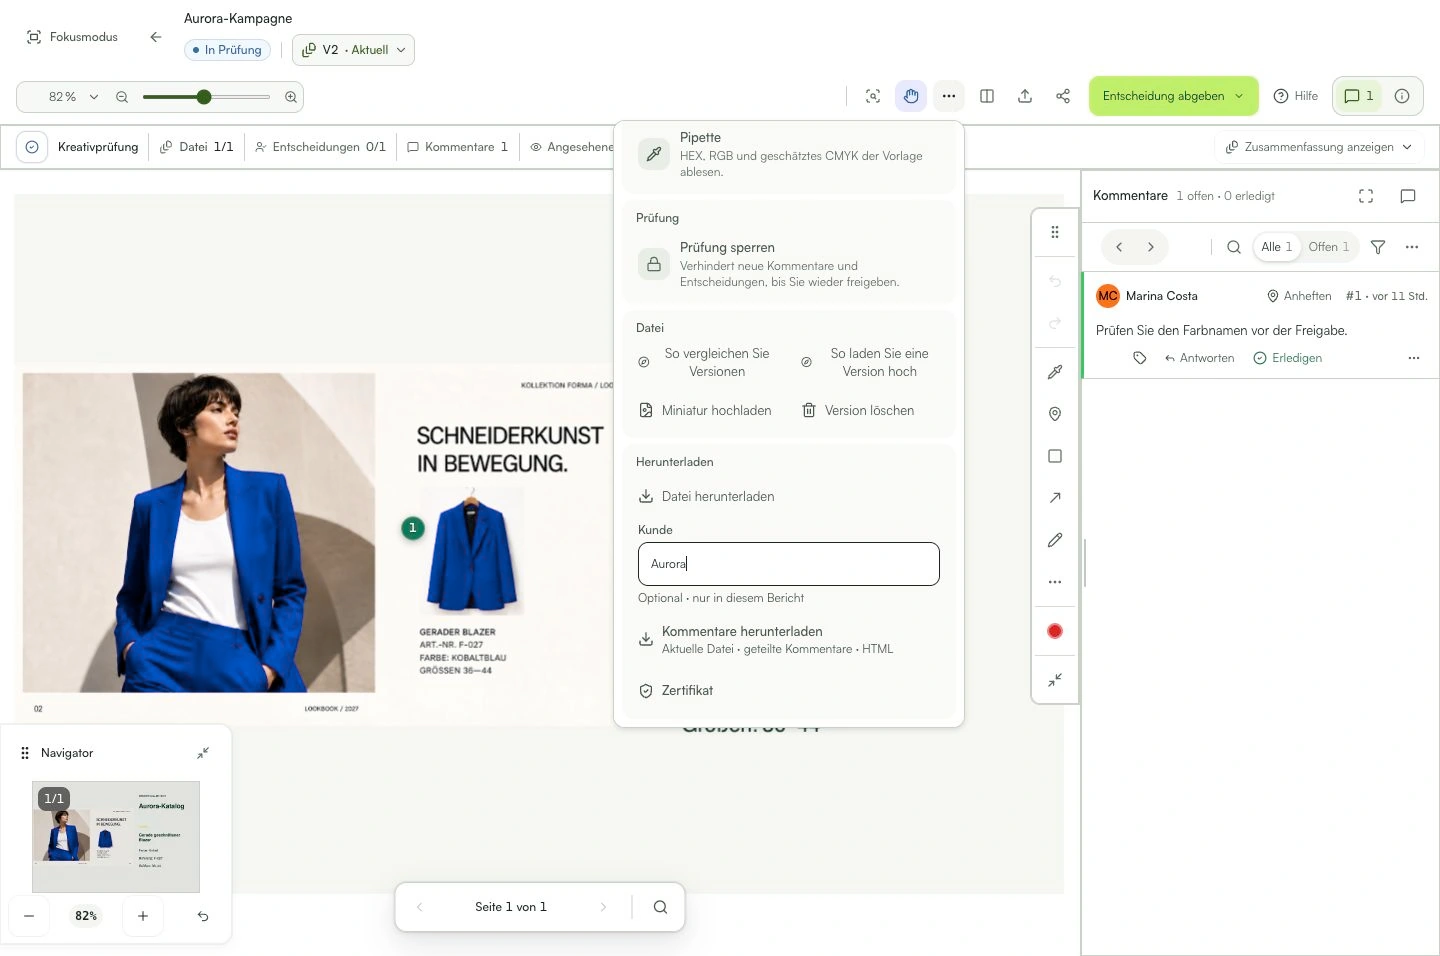The width and height of the screenshot is (1440, 956).
Task: Collapse the annotation toolbar
Action: tap(1055, 680)
